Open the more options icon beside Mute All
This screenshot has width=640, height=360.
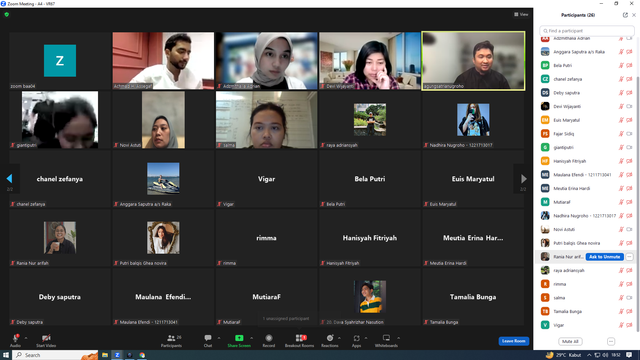pyautogui.click(x=611, y=341)
